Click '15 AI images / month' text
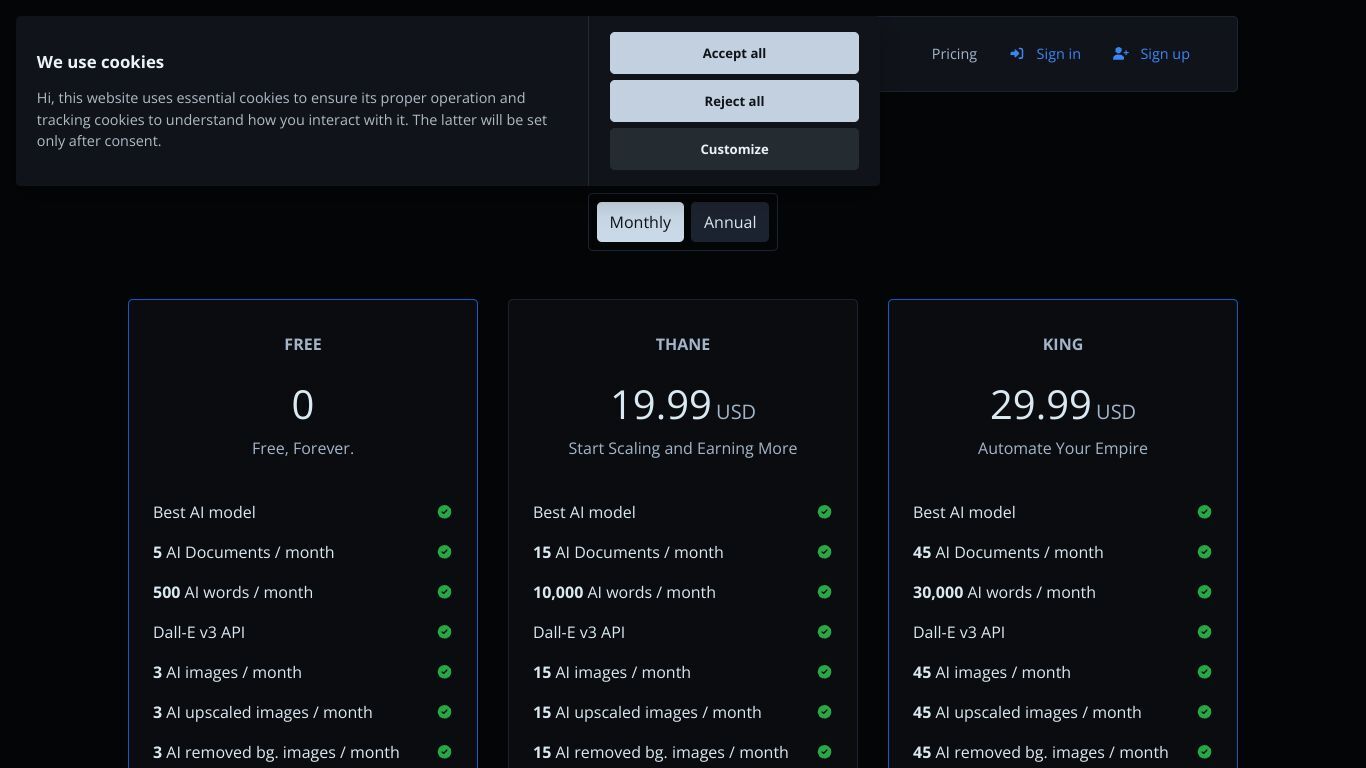The height and width of the screenshot is (768, 1366). [x=612, y=672]
